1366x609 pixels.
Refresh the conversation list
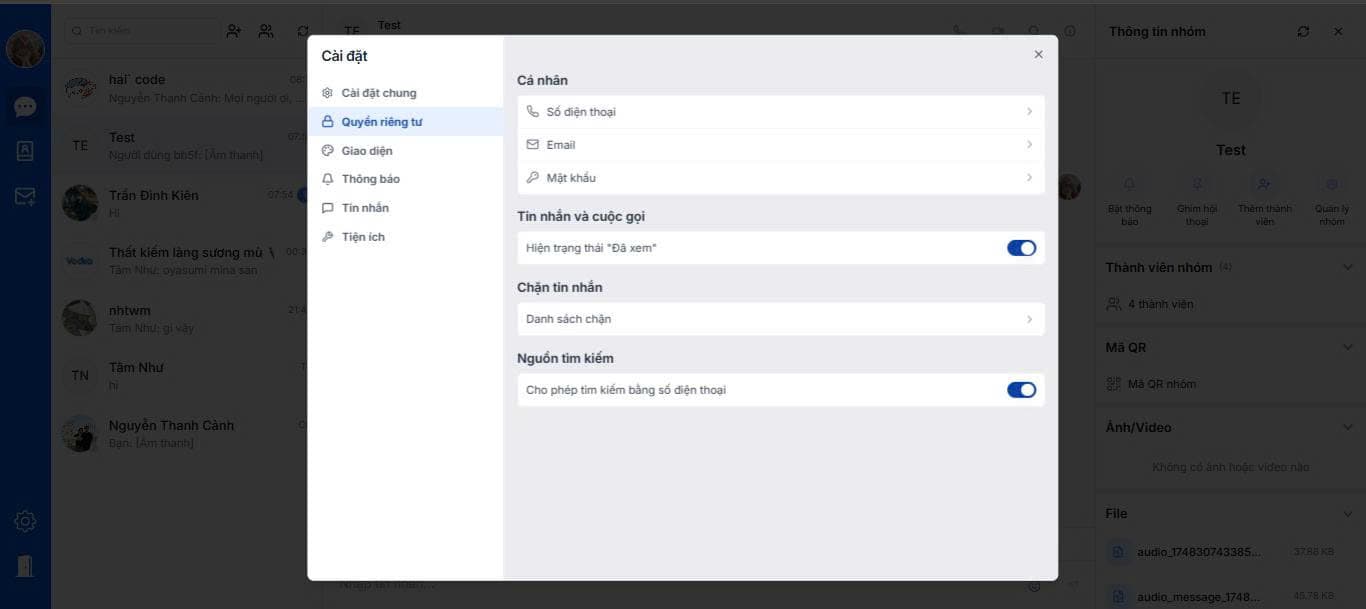[303, 31]
